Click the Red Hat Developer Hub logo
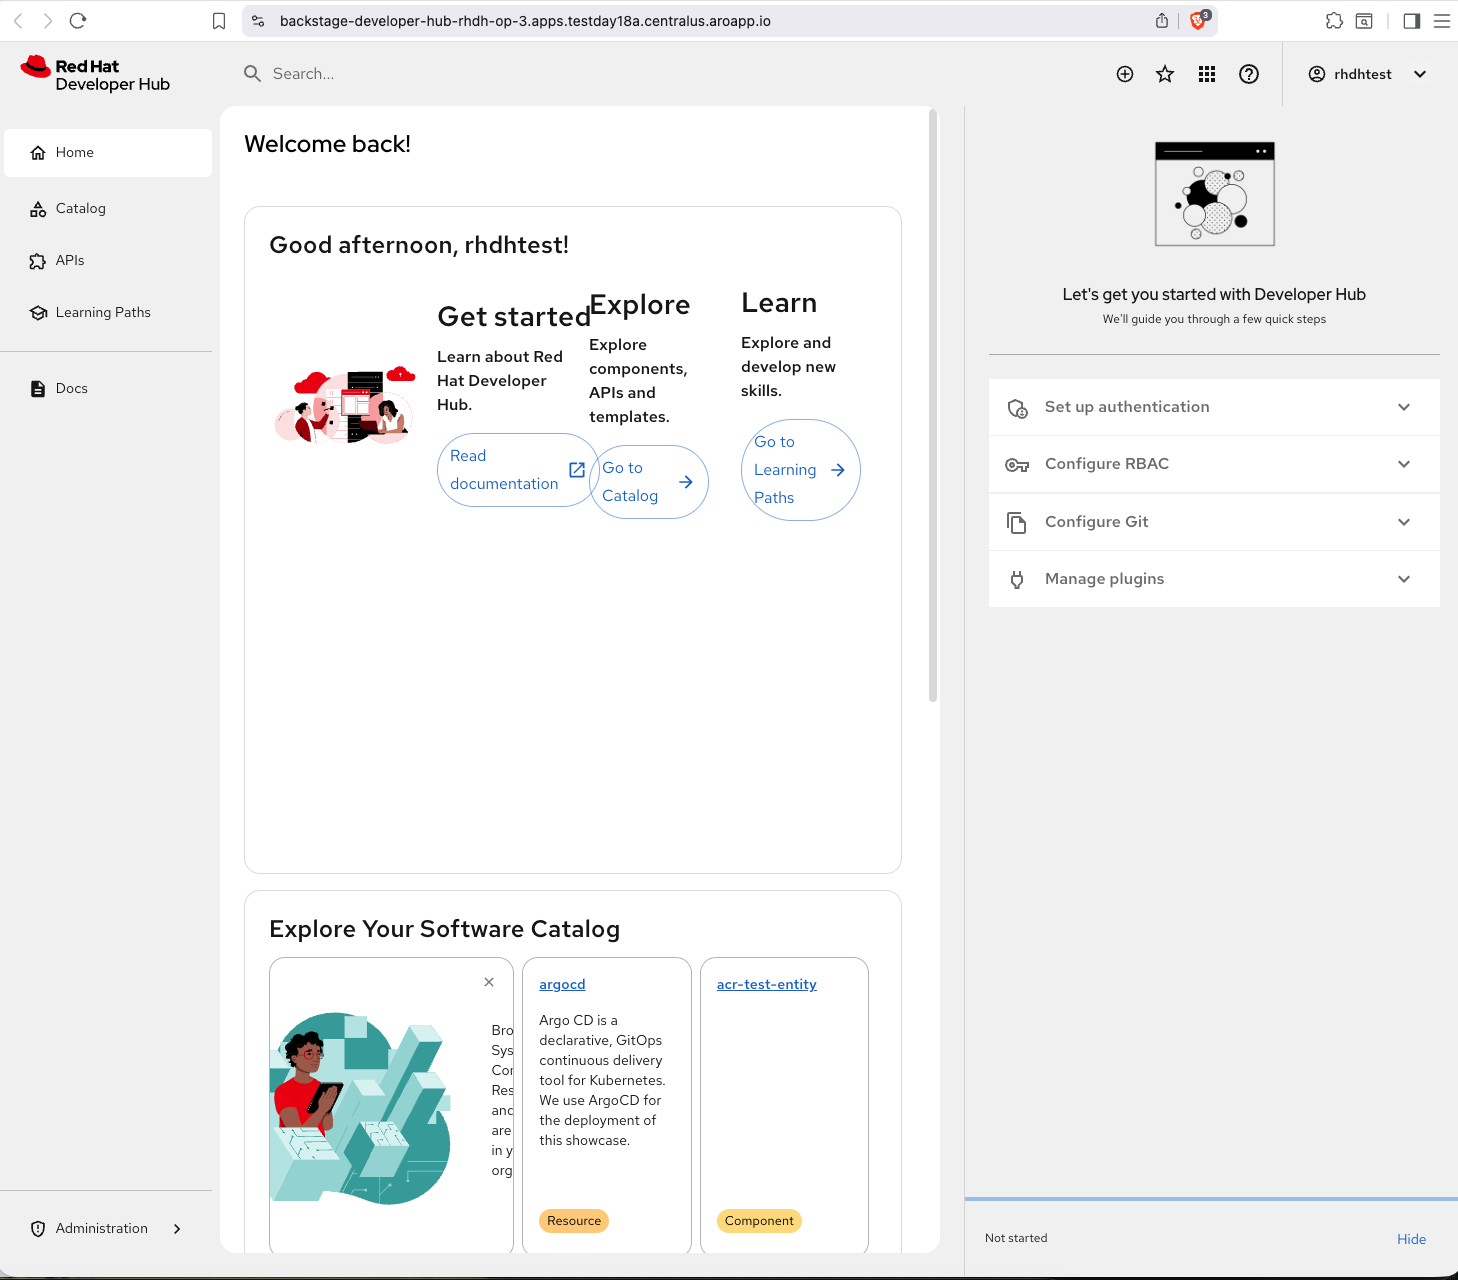 point(96,75)
